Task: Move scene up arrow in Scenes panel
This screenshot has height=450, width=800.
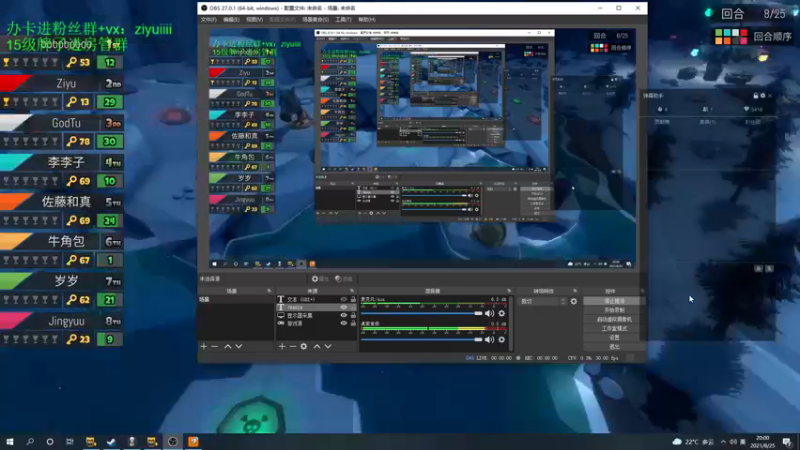Action: tap(228, 346)
